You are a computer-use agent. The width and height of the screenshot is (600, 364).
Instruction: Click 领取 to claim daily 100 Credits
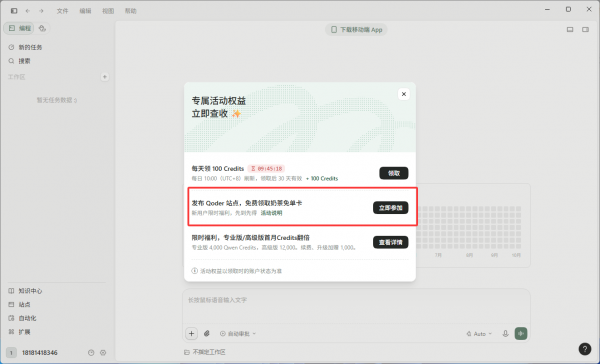394,173
